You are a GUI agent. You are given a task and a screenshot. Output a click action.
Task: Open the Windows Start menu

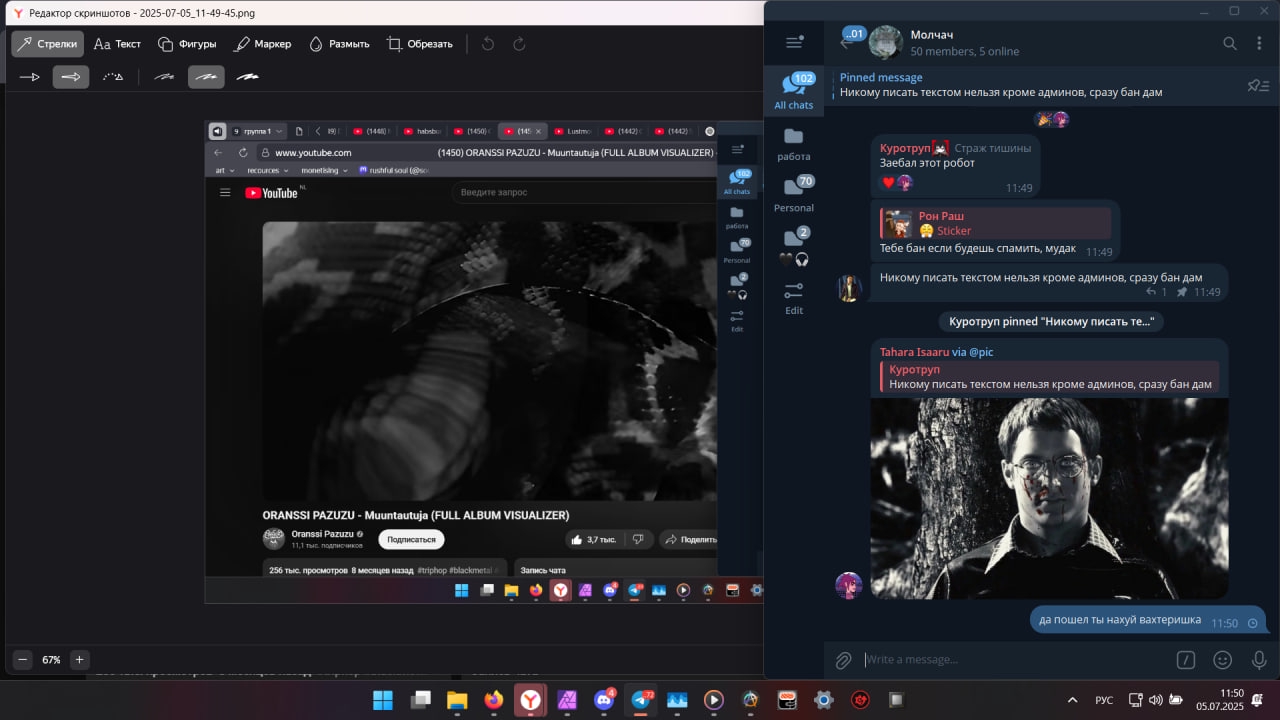tap(383, 700)
